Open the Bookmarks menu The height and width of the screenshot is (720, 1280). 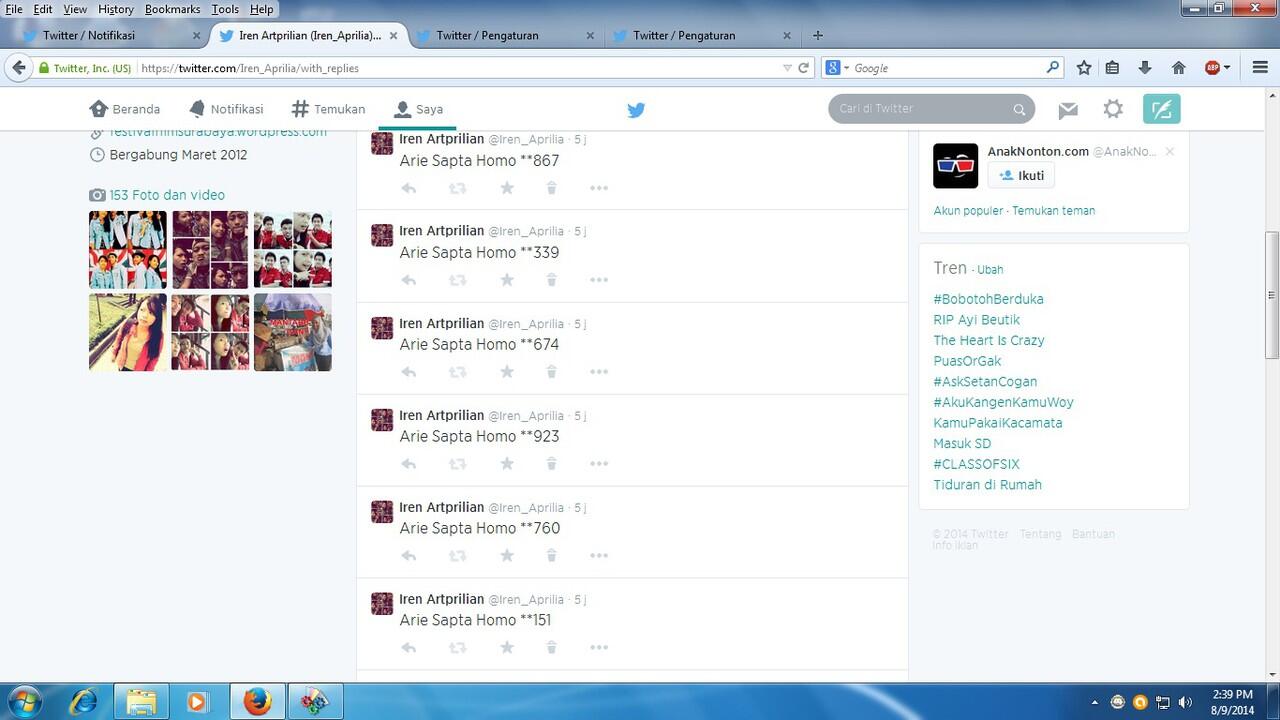172,9
